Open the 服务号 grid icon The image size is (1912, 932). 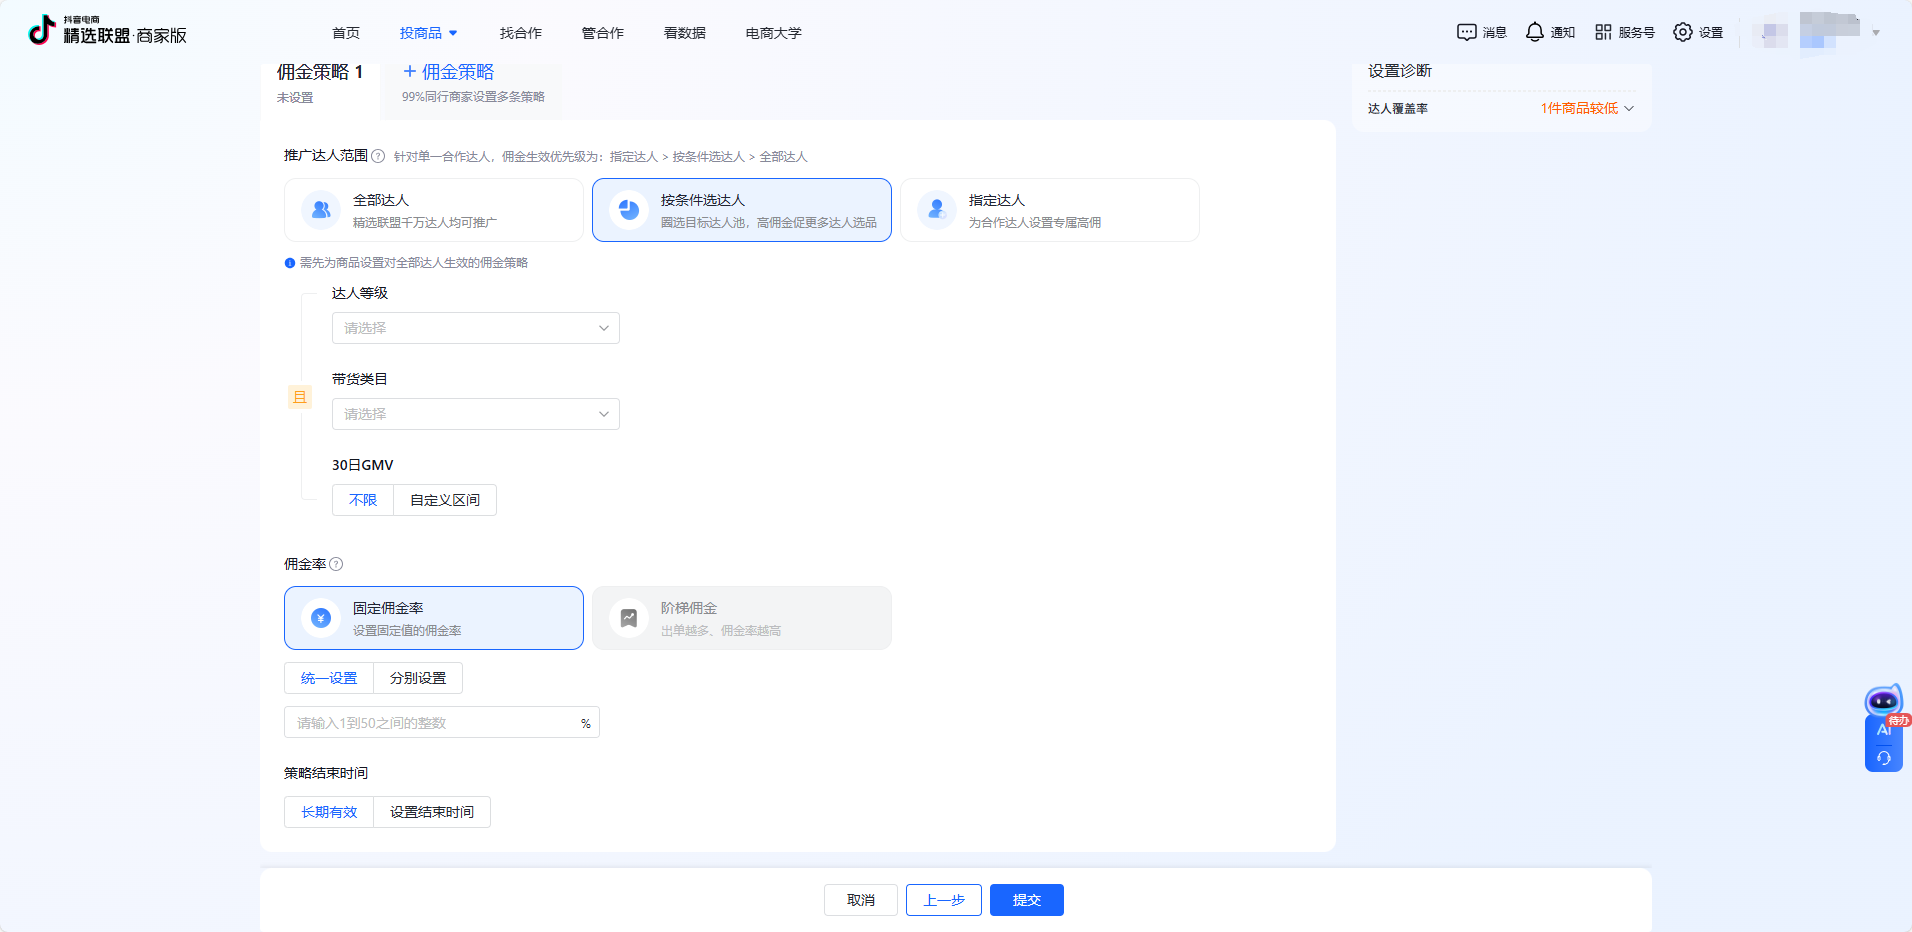point(1603,32)
